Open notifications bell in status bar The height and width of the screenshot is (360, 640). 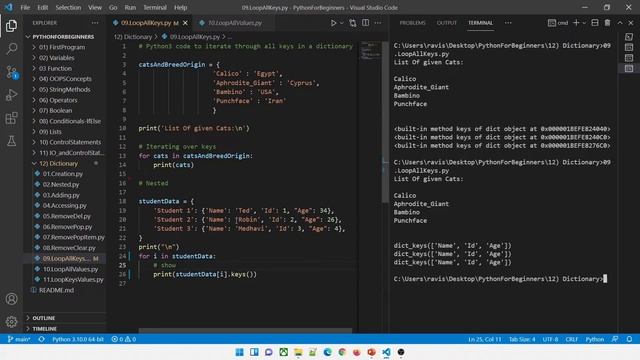click(x=629, y=339)
